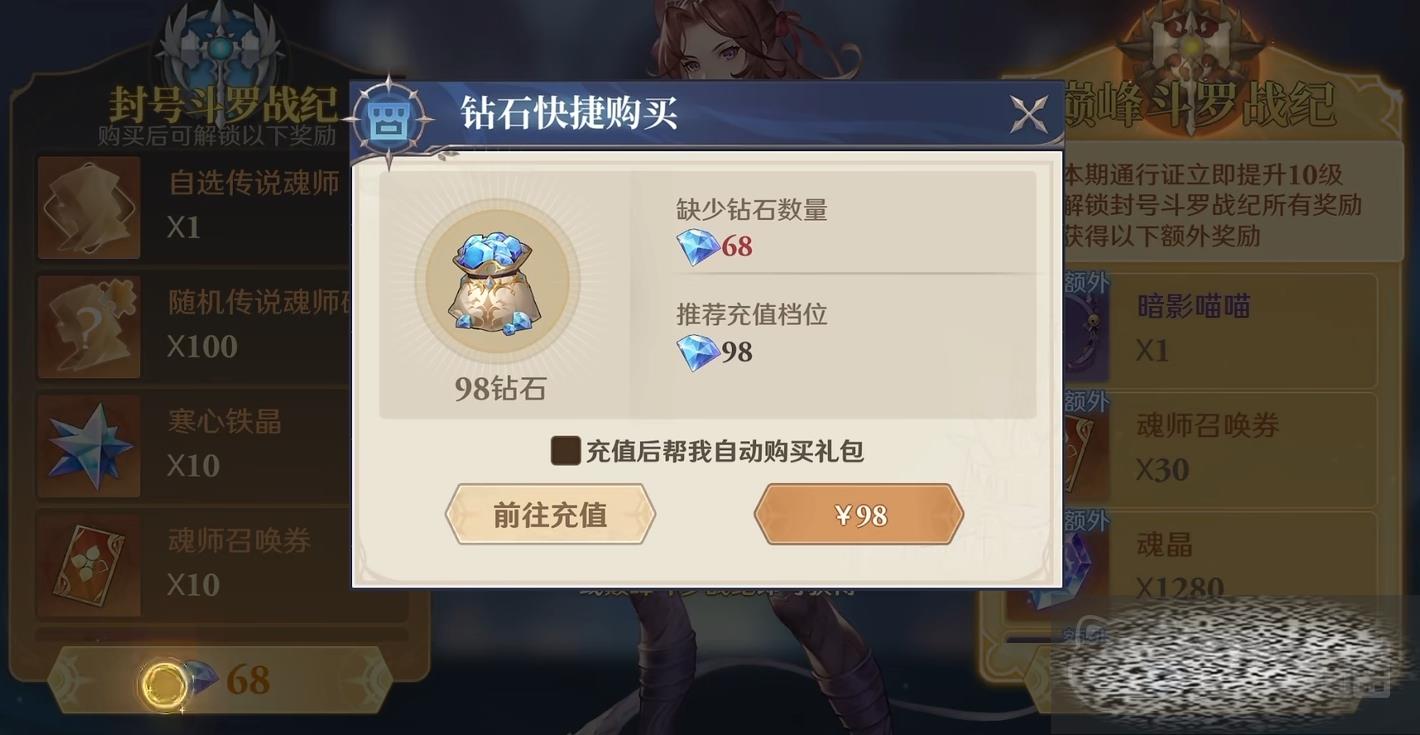Click the diamond icon beside missing 68

tap(697, 246)
